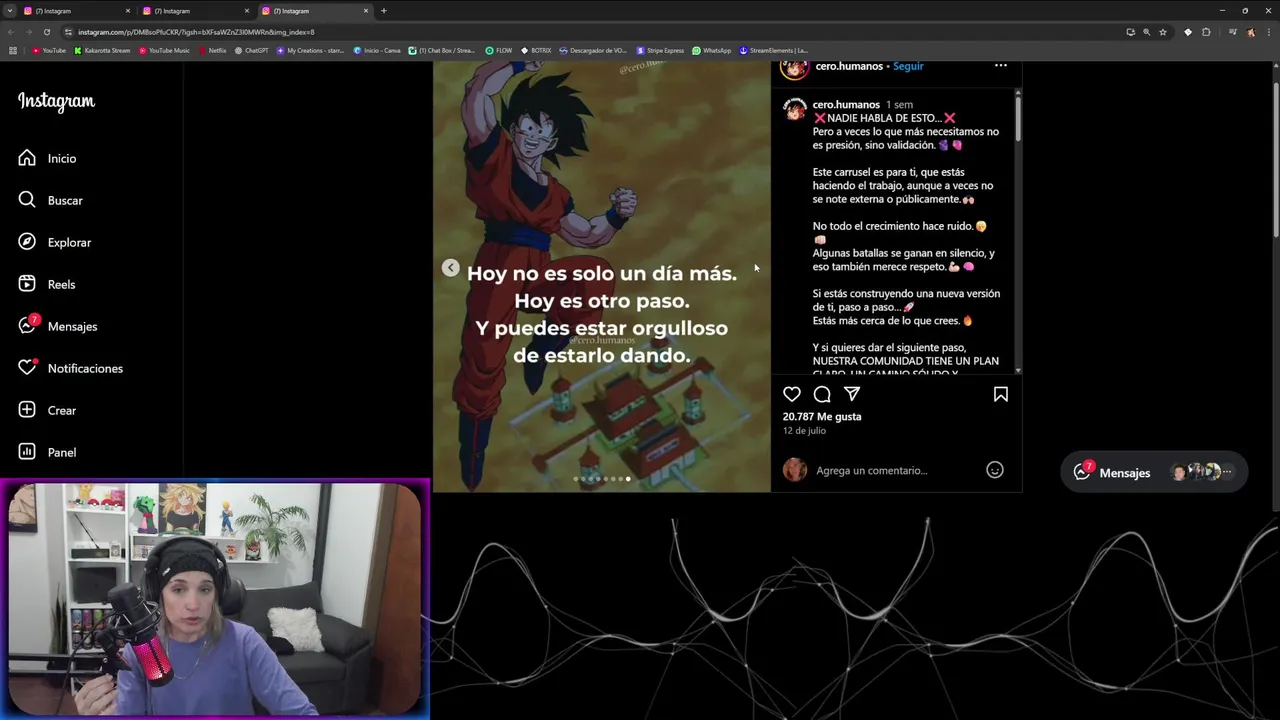Close the active third Instagram tab
Screen dimensions: 1280x720
point(365,11)
